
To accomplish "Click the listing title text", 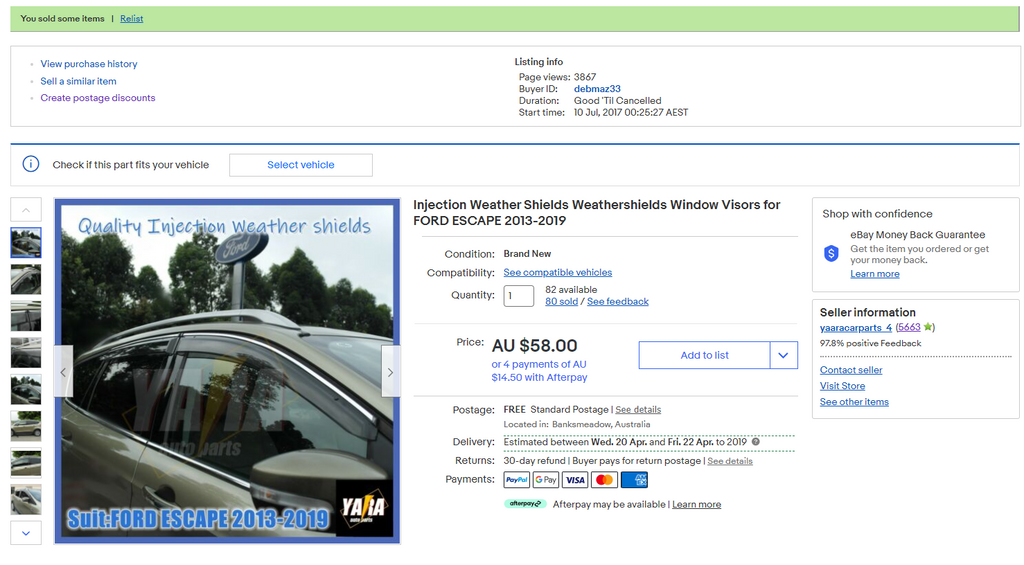I will click(x=596, y=213).
